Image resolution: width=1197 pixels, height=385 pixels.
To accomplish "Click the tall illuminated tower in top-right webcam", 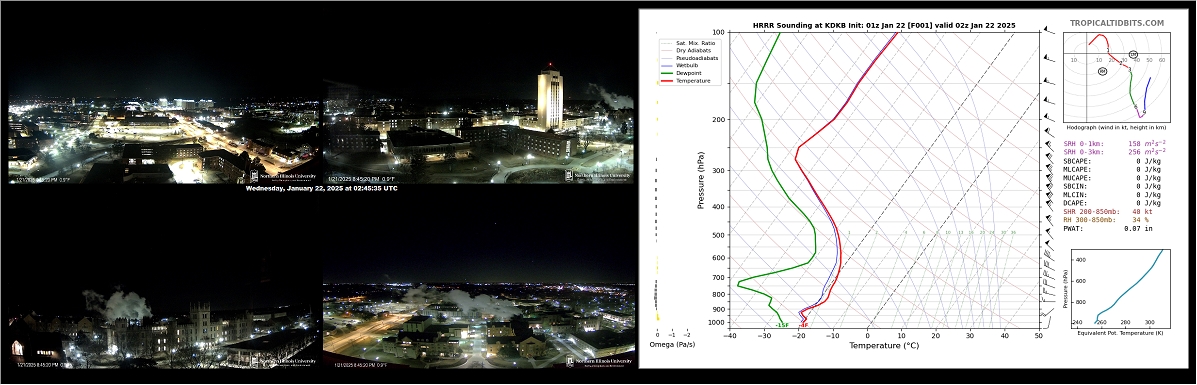I will [x=550, y=99].
